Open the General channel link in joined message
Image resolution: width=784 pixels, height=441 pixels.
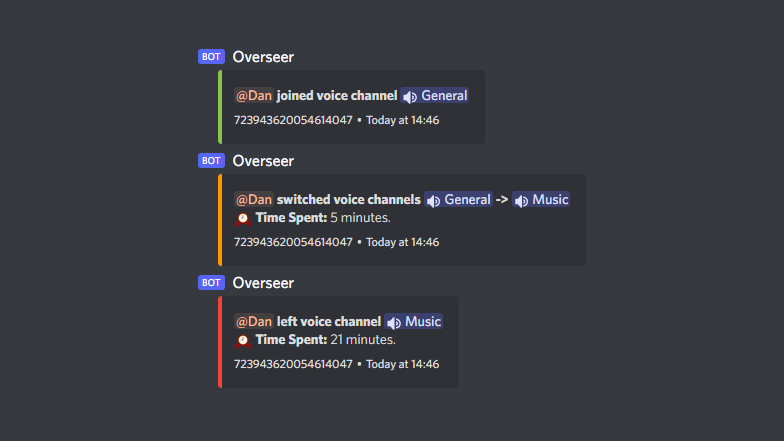coord(434,96)
